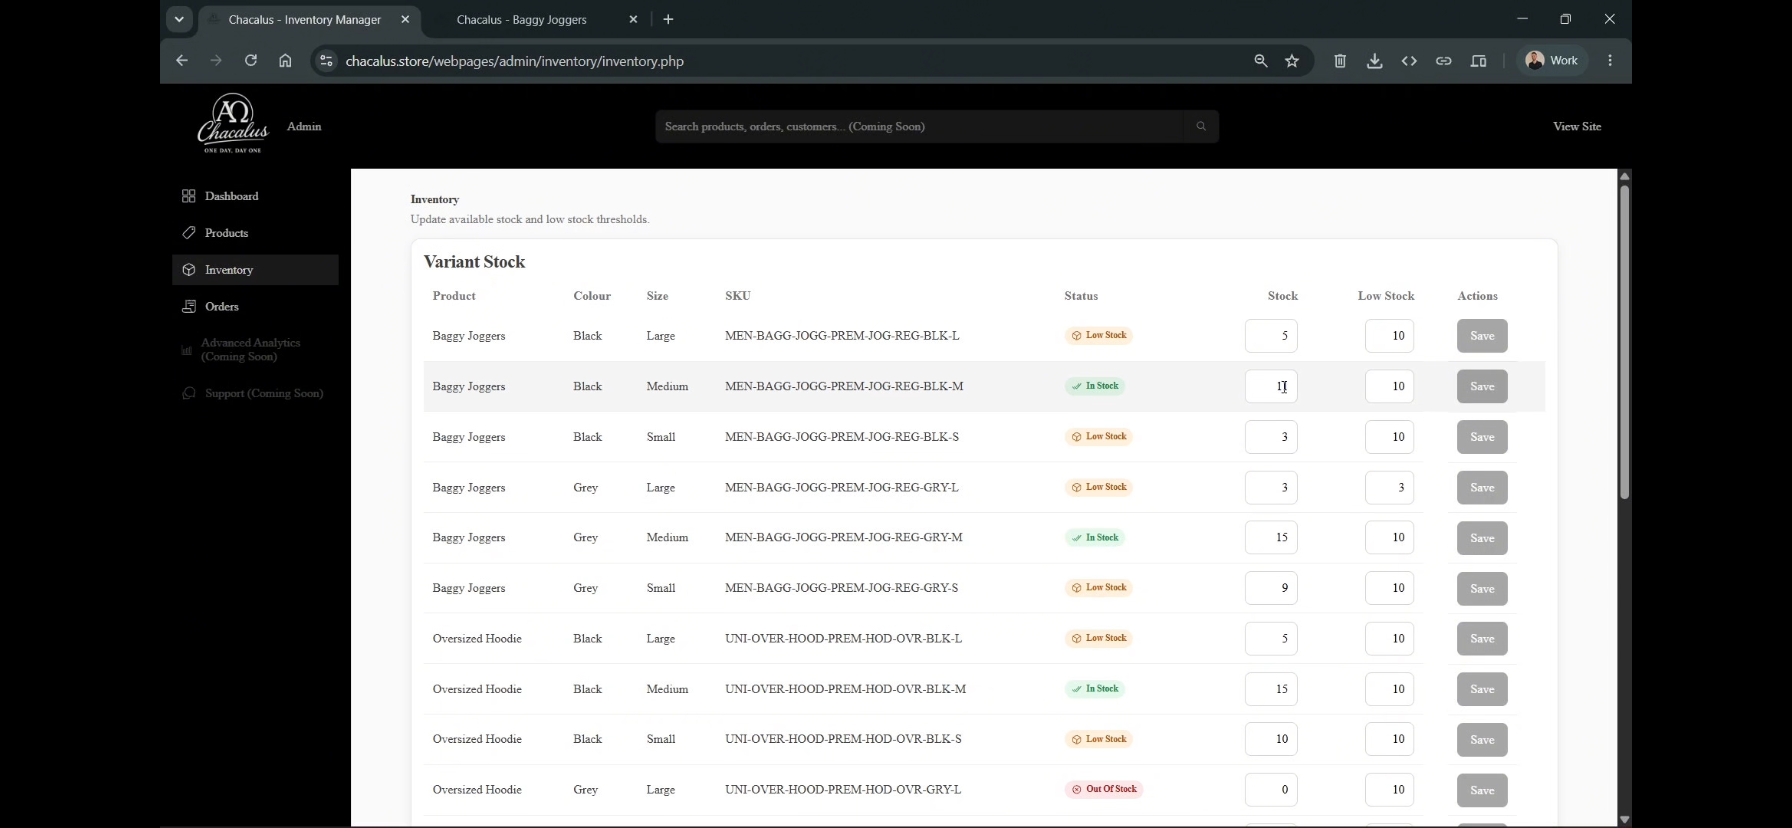The width and height of the screenshot is (1792, 828).
Task: Edit low stock for Baggy Joggers Grey Large
Action: point(1389,488)
